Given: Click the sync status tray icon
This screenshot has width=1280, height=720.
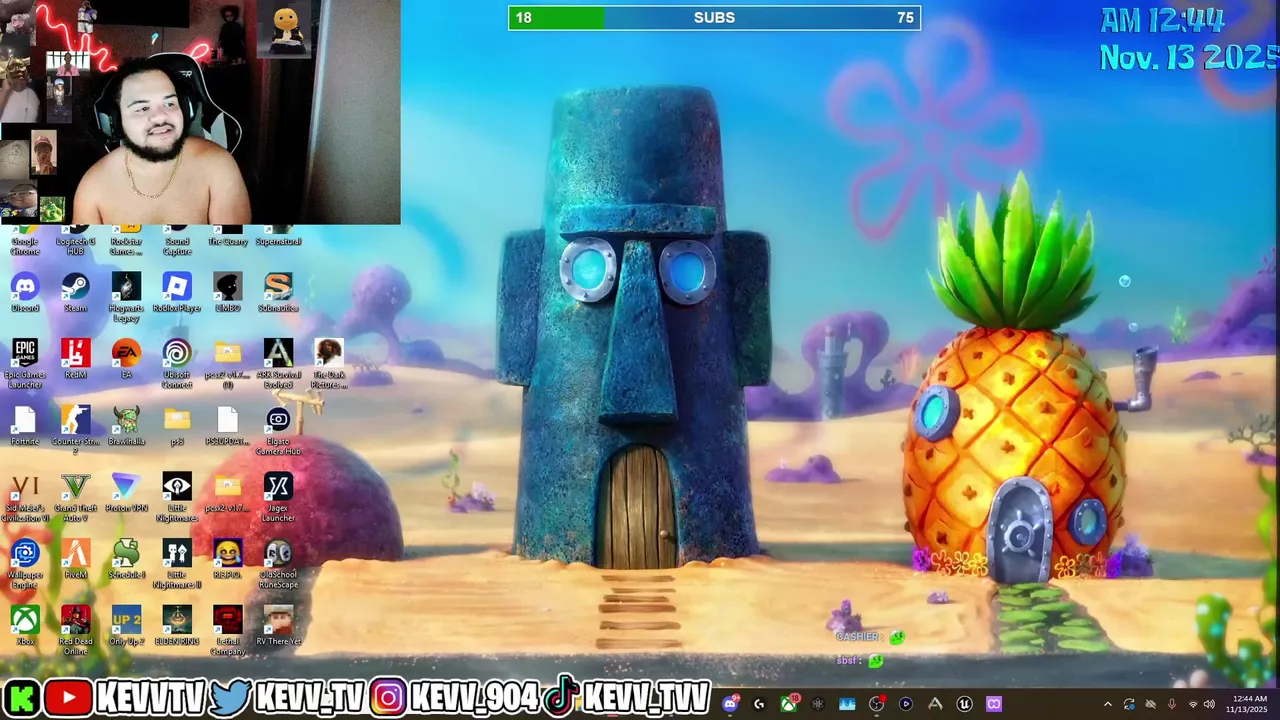Looking at the screenshot, I should pos(1129,704).
